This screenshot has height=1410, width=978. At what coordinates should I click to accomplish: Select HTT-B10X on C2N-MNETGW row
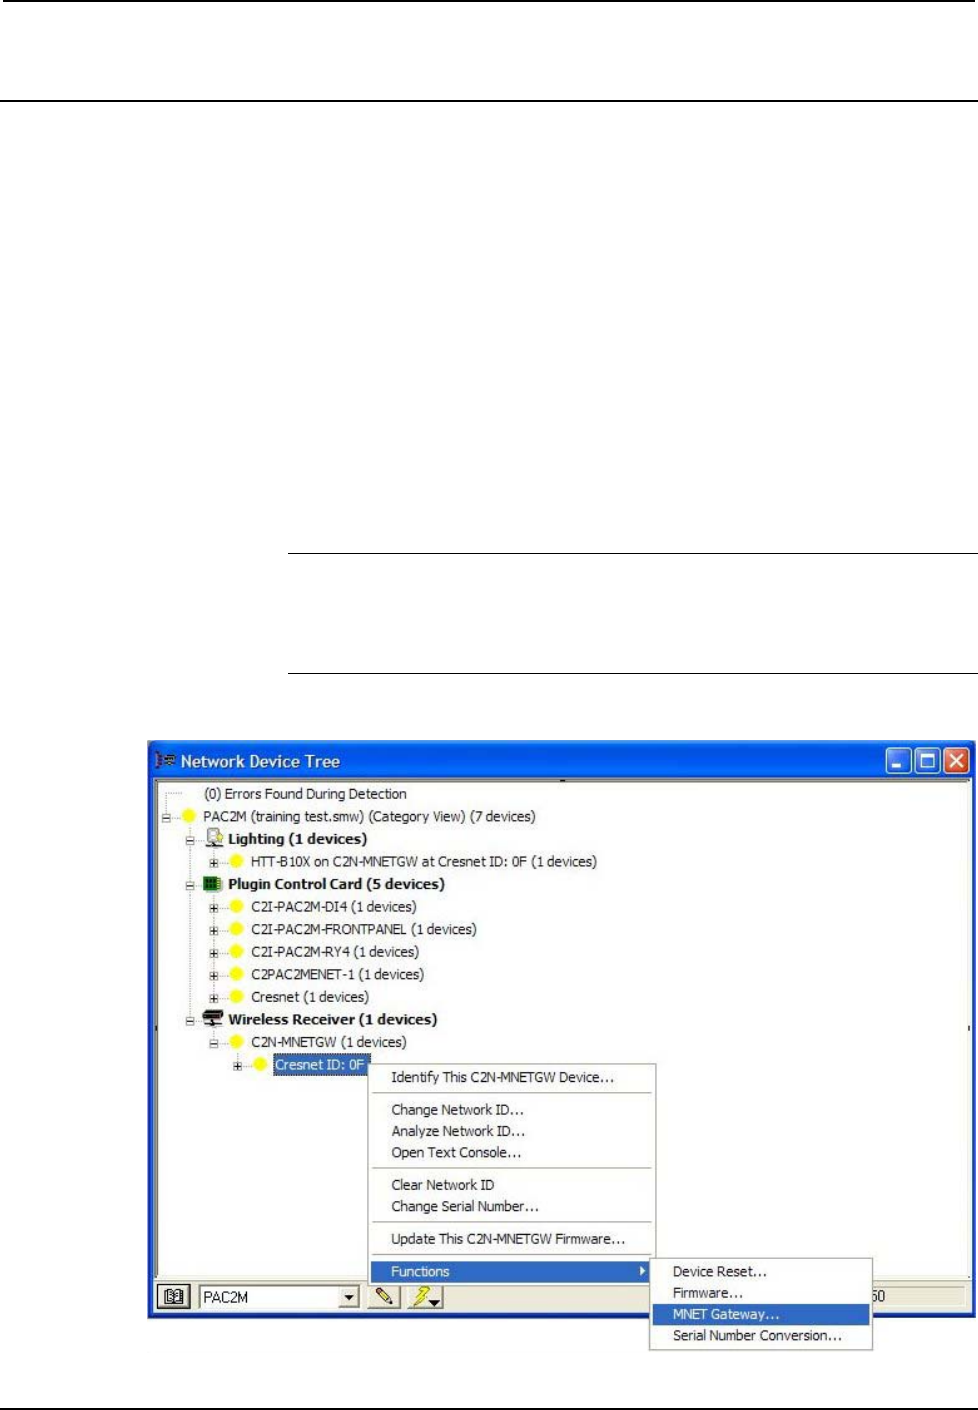coord(424,861)
